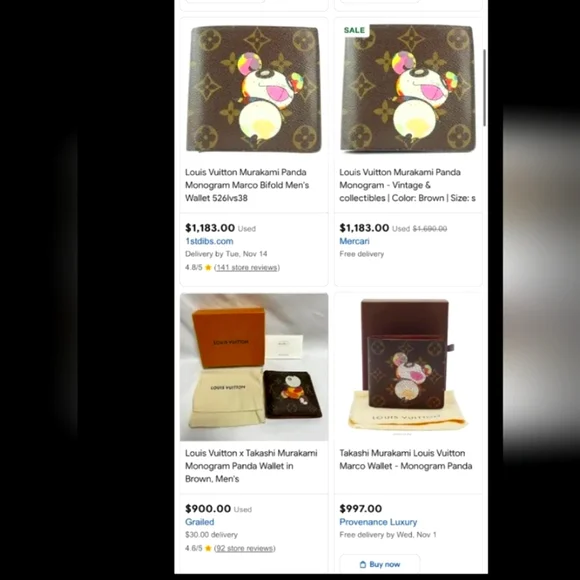Open the Grailed seller link
Viewport: 580px width, 580px height.
199,522
